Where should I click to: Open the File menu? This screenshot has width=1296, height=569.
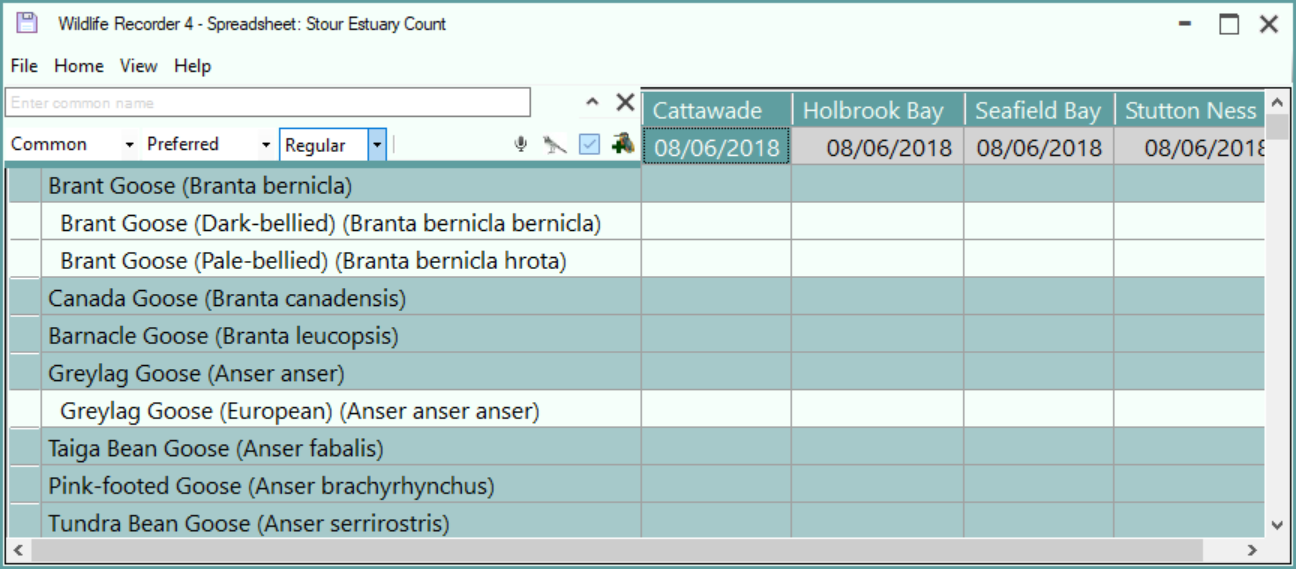(24, 66)
